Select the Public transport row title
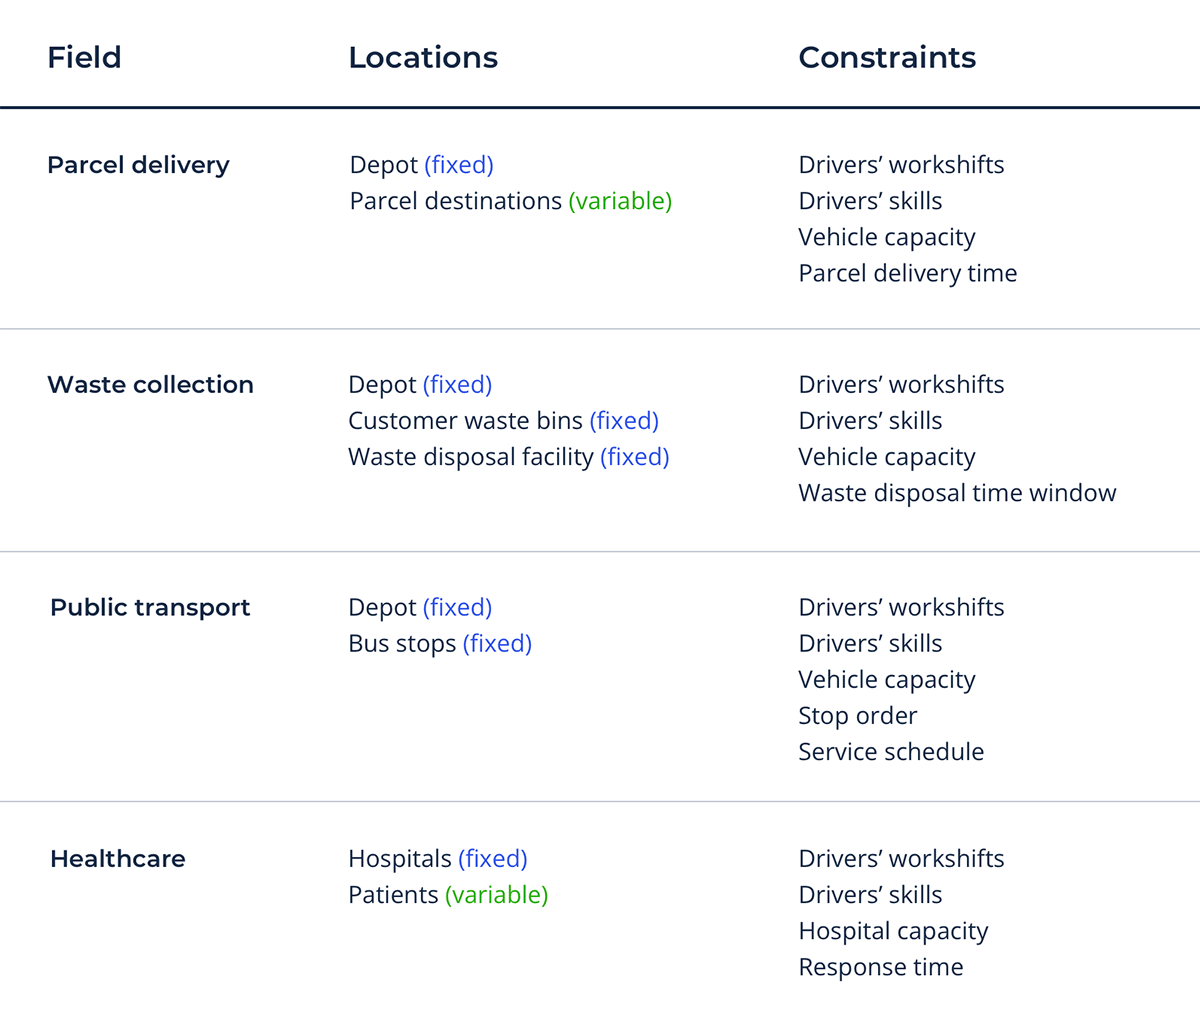This screenshot has height=1025, width=1200. (150, 608)
